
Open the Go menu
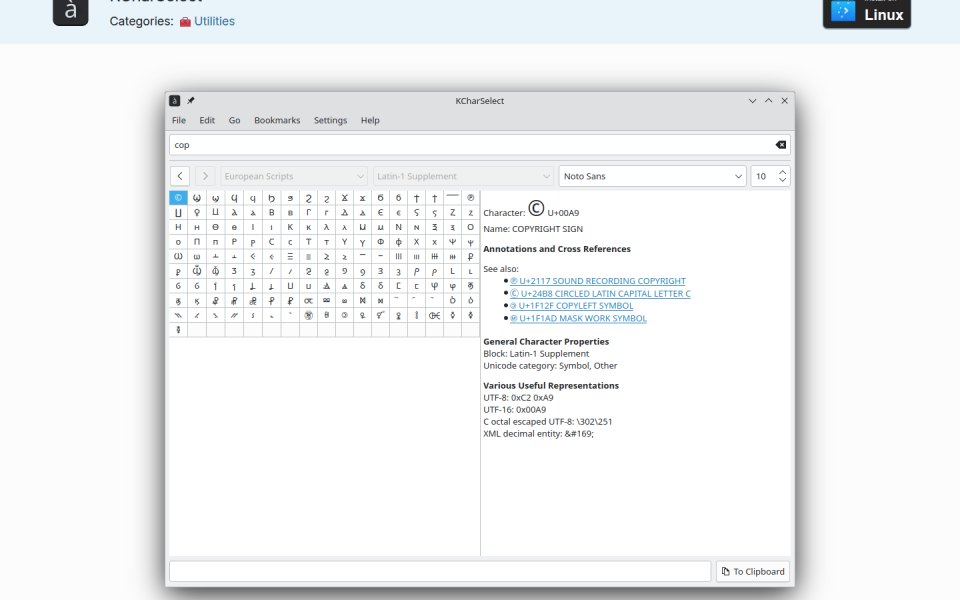coord(234,121)
